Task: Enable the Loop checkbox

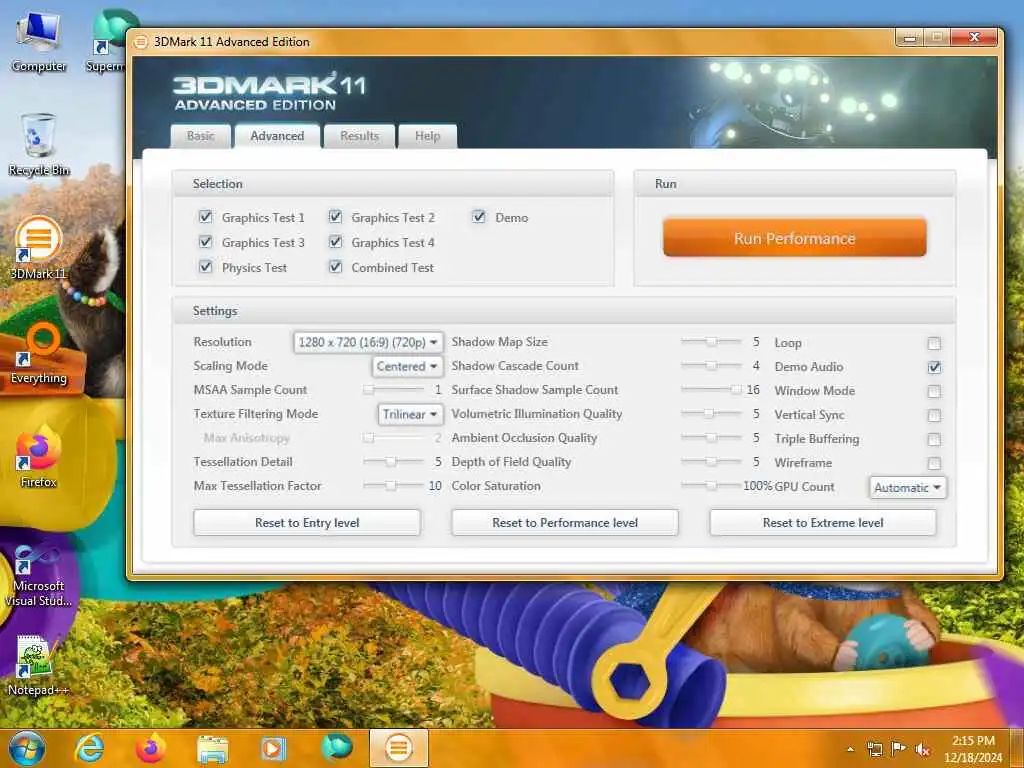Action: point(935,344)
